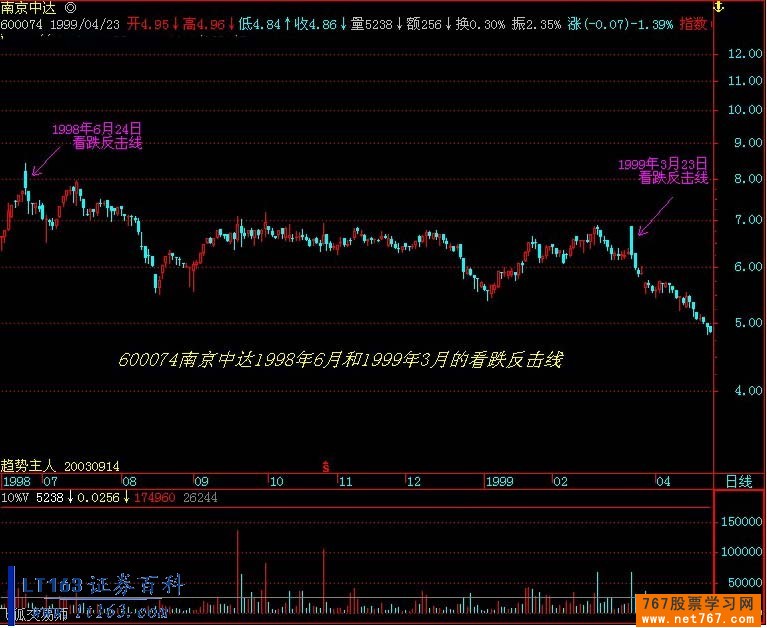Toggle the 指数 indicator in the header
Screen dimensions: 767x628
[691, 22]
